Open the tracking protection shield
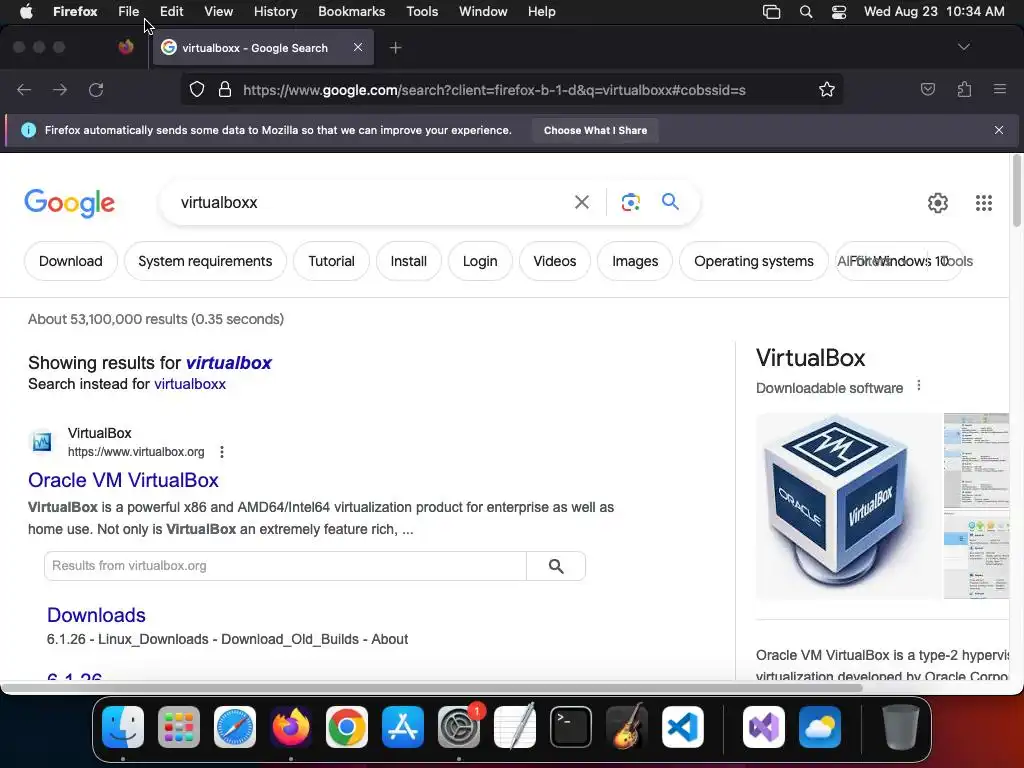 [x=197, y=89]
